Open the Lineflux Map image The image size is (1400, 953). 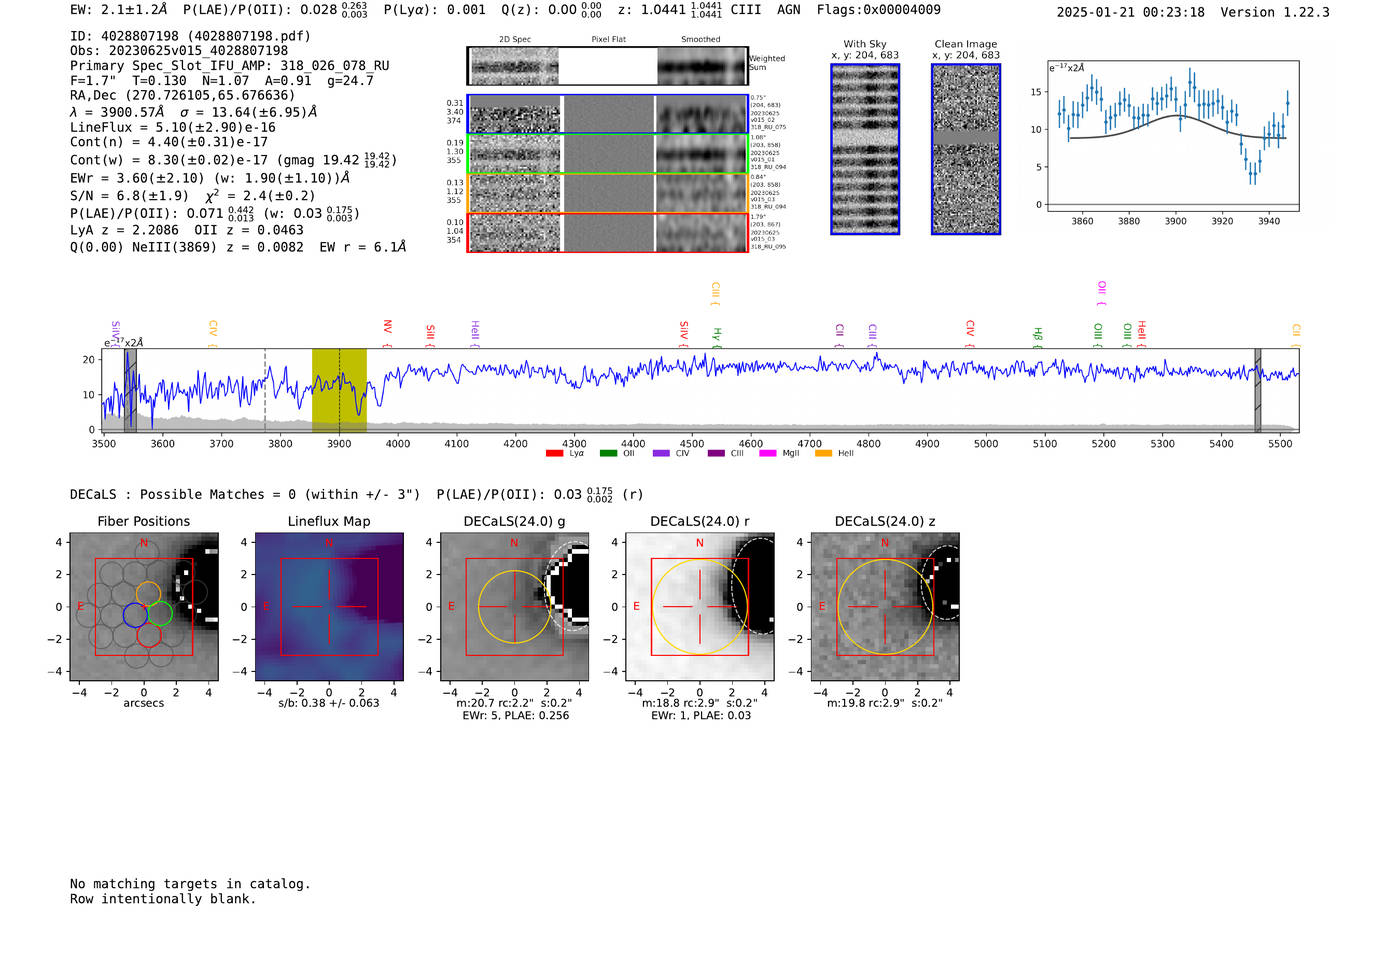click(x=329, y=607)
